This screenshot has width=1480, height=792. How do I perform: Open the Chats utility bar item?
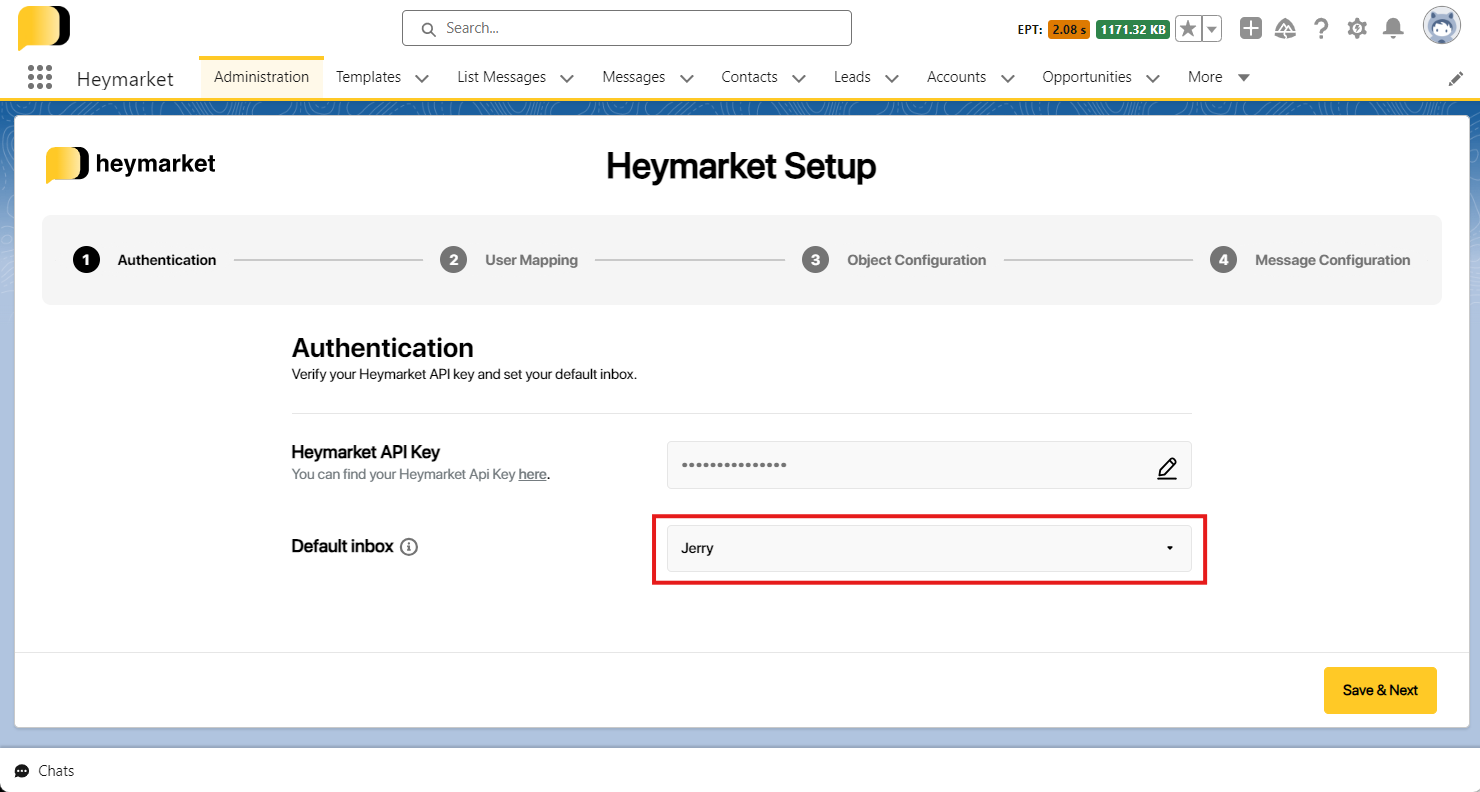tap(45, 771)
